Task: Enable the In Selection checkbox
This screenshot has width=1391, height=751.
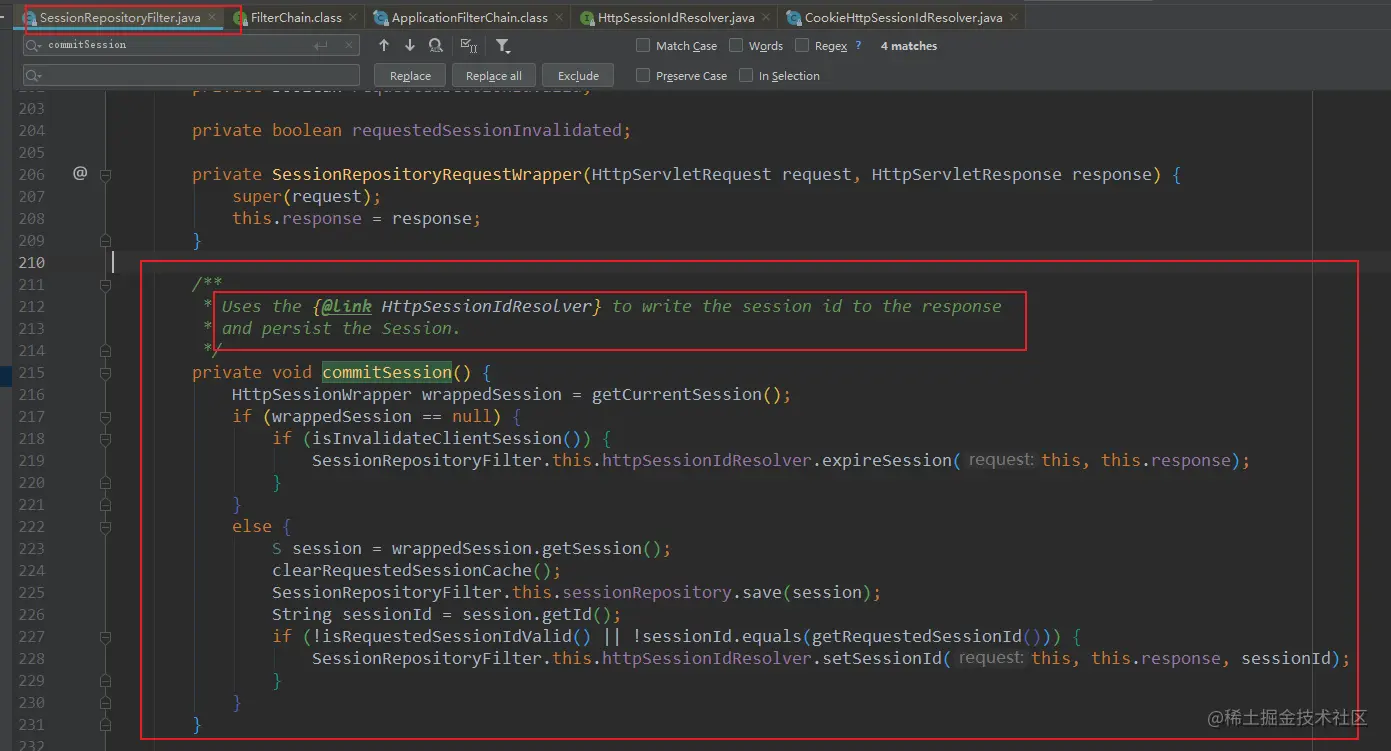Action: pyautogui.click(x=746, y=75)
